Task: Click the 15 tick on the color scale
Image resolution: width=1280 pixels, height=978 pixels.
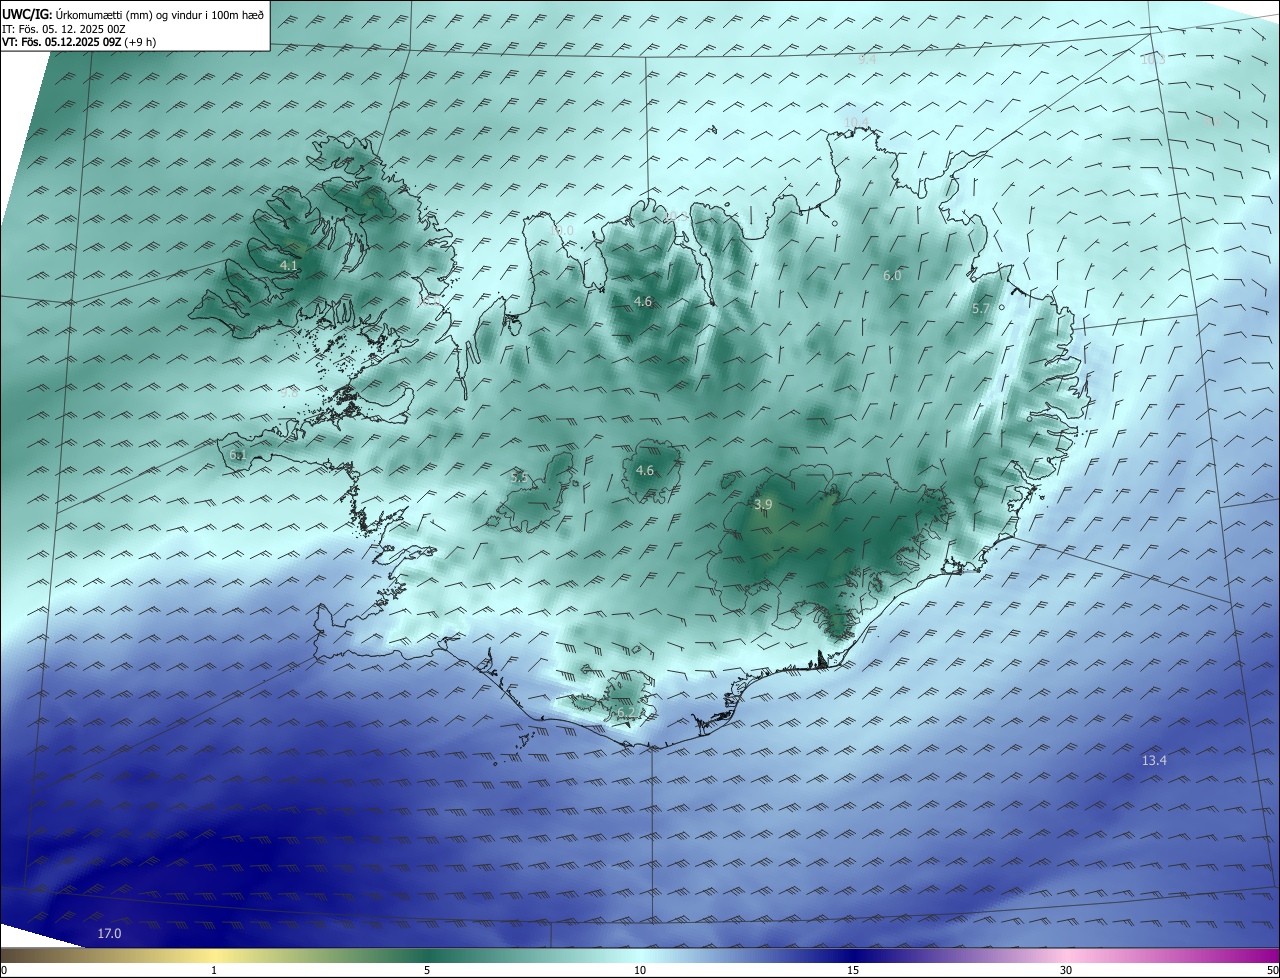Action: coord(853,970)
